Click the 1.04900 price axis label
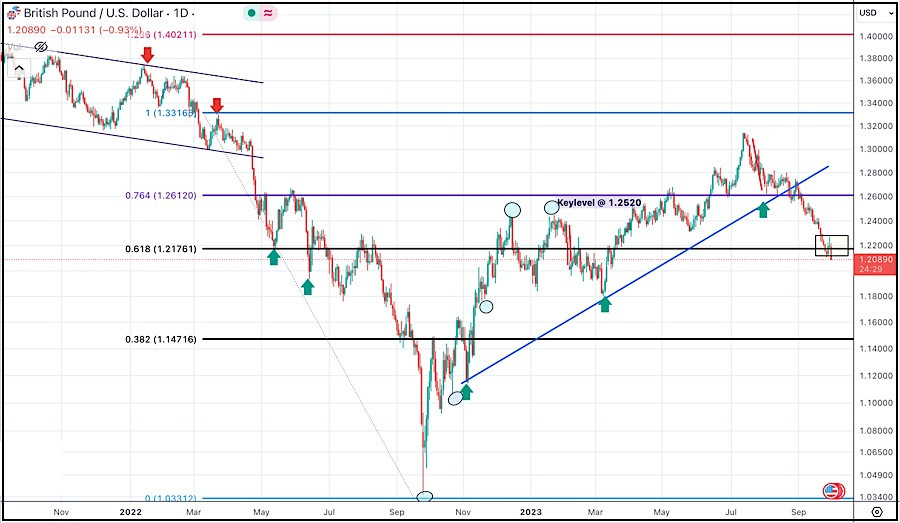Image resolution: width=900 pixels, height=523 pixels. (876, 475)
